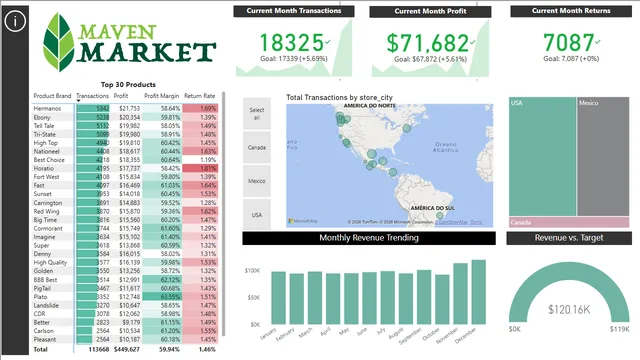The height and width of the screenshot is (360, 640).
Task: Sort table by Product Brand header
Action: pos(52,96)
